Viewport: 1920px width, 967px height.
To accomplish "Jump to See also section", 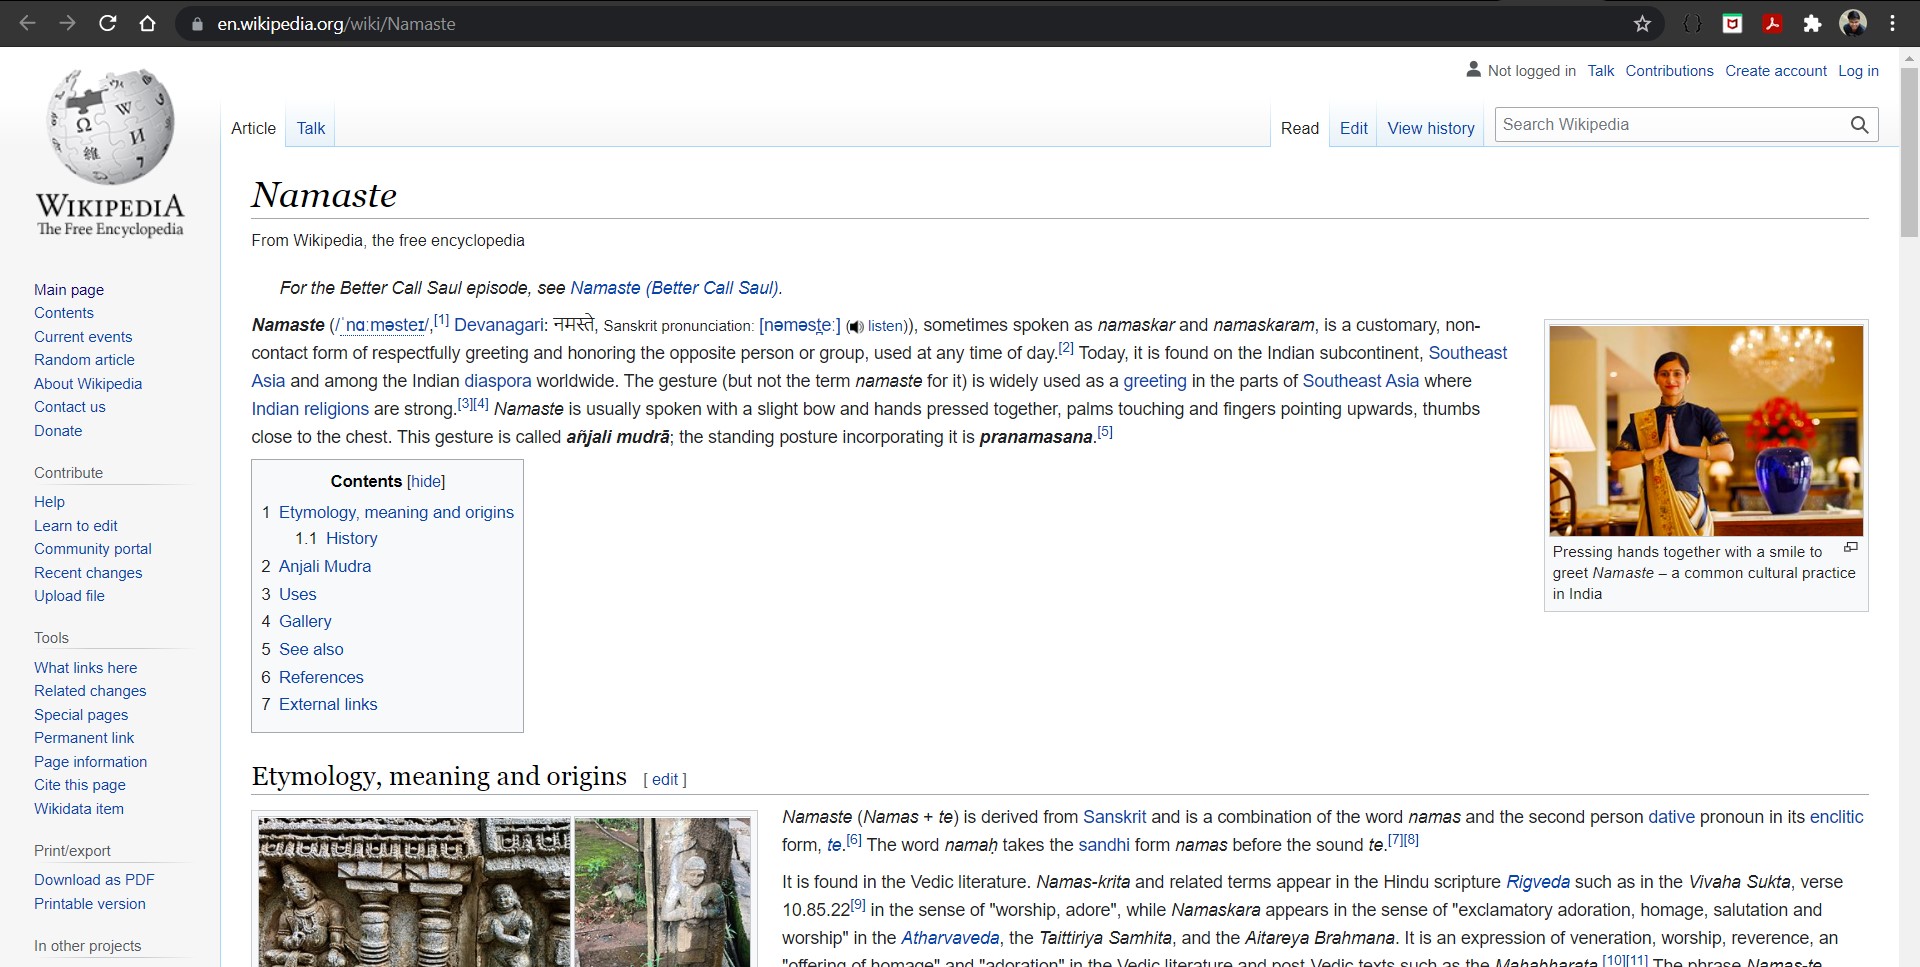I will (x=311, y=649).
